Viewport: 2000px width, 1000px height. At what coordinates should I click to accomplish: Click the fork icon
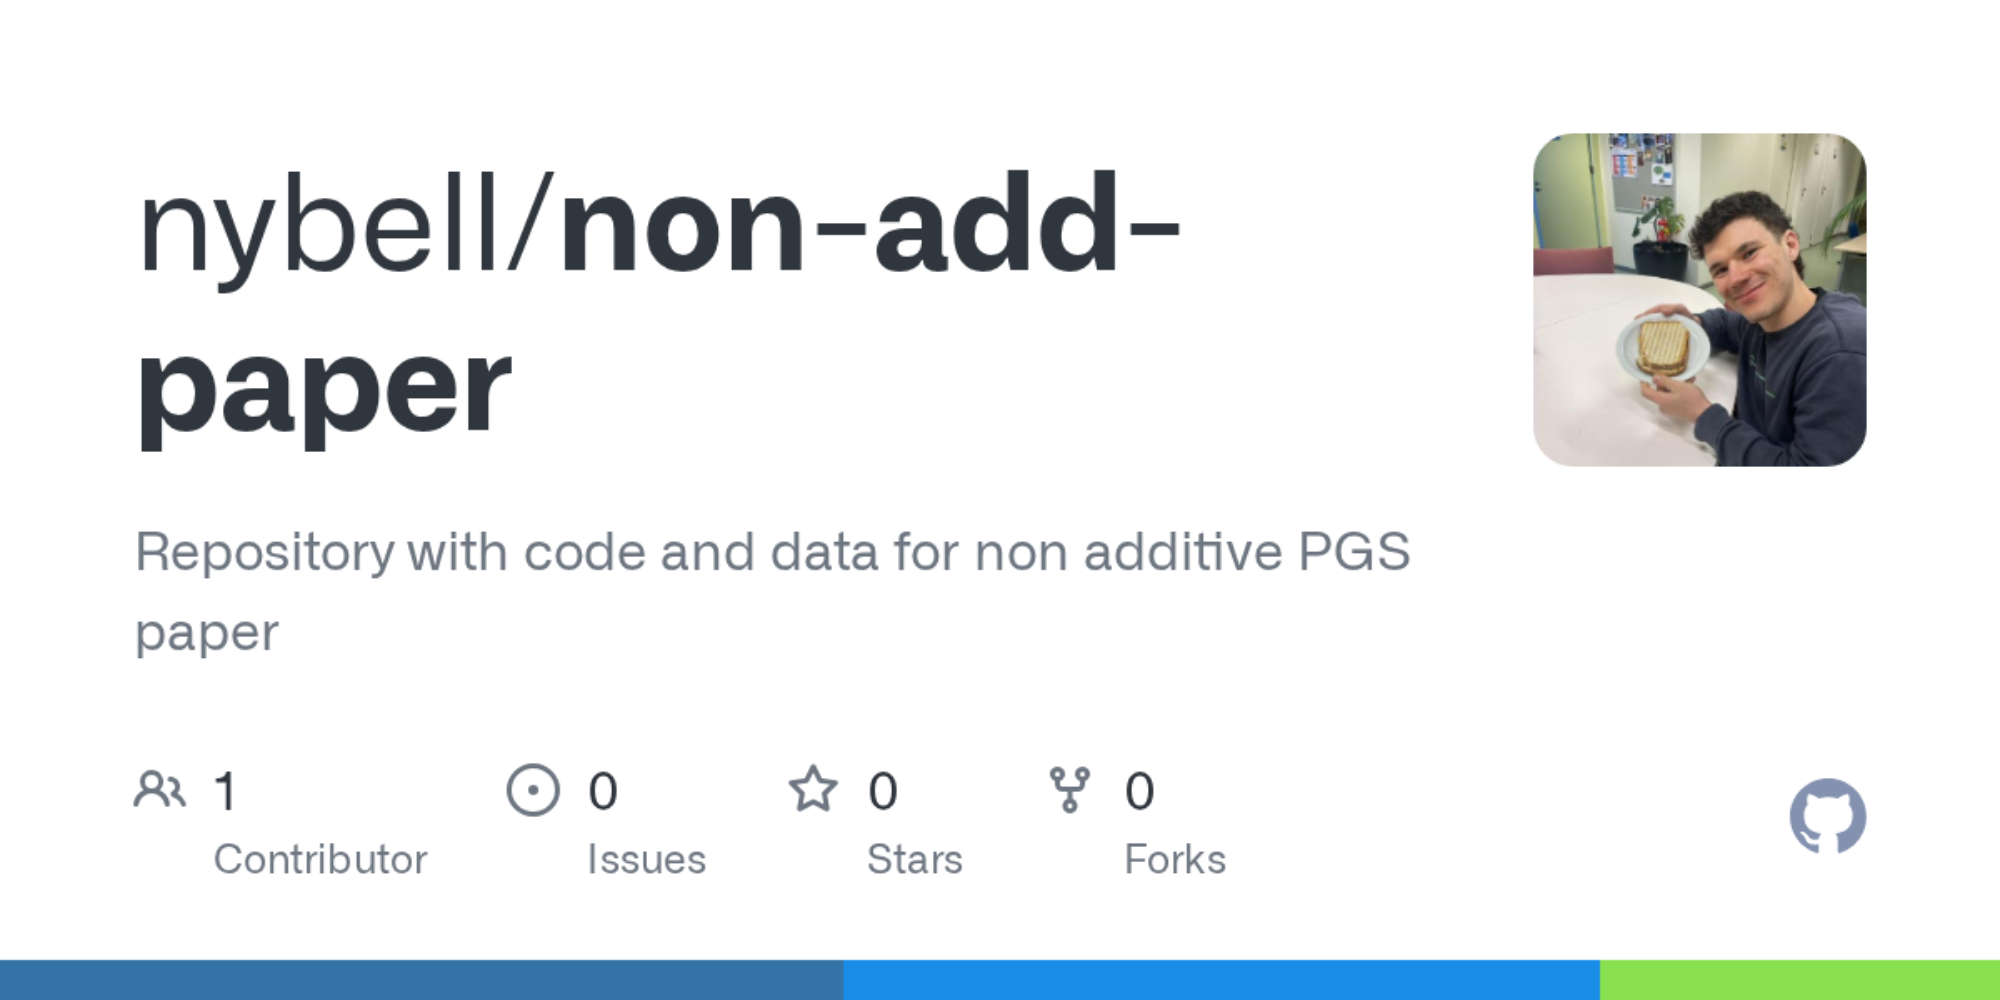point(1069,790)
